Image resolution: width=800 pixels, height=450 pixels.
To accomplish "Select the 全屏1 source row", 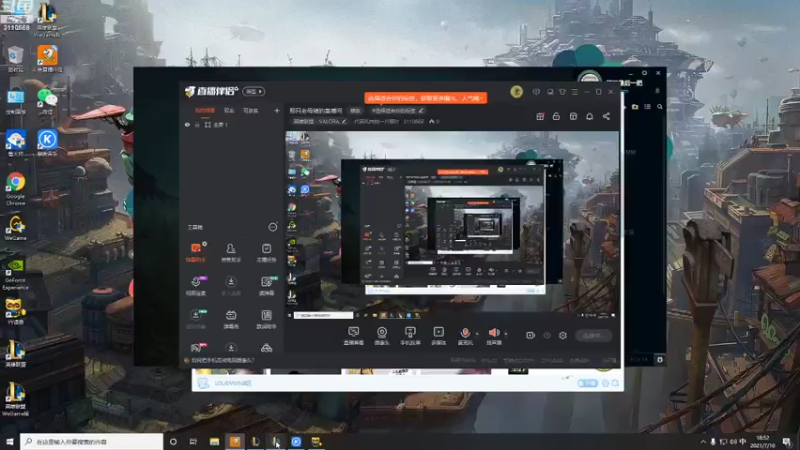I will point(232,124).
